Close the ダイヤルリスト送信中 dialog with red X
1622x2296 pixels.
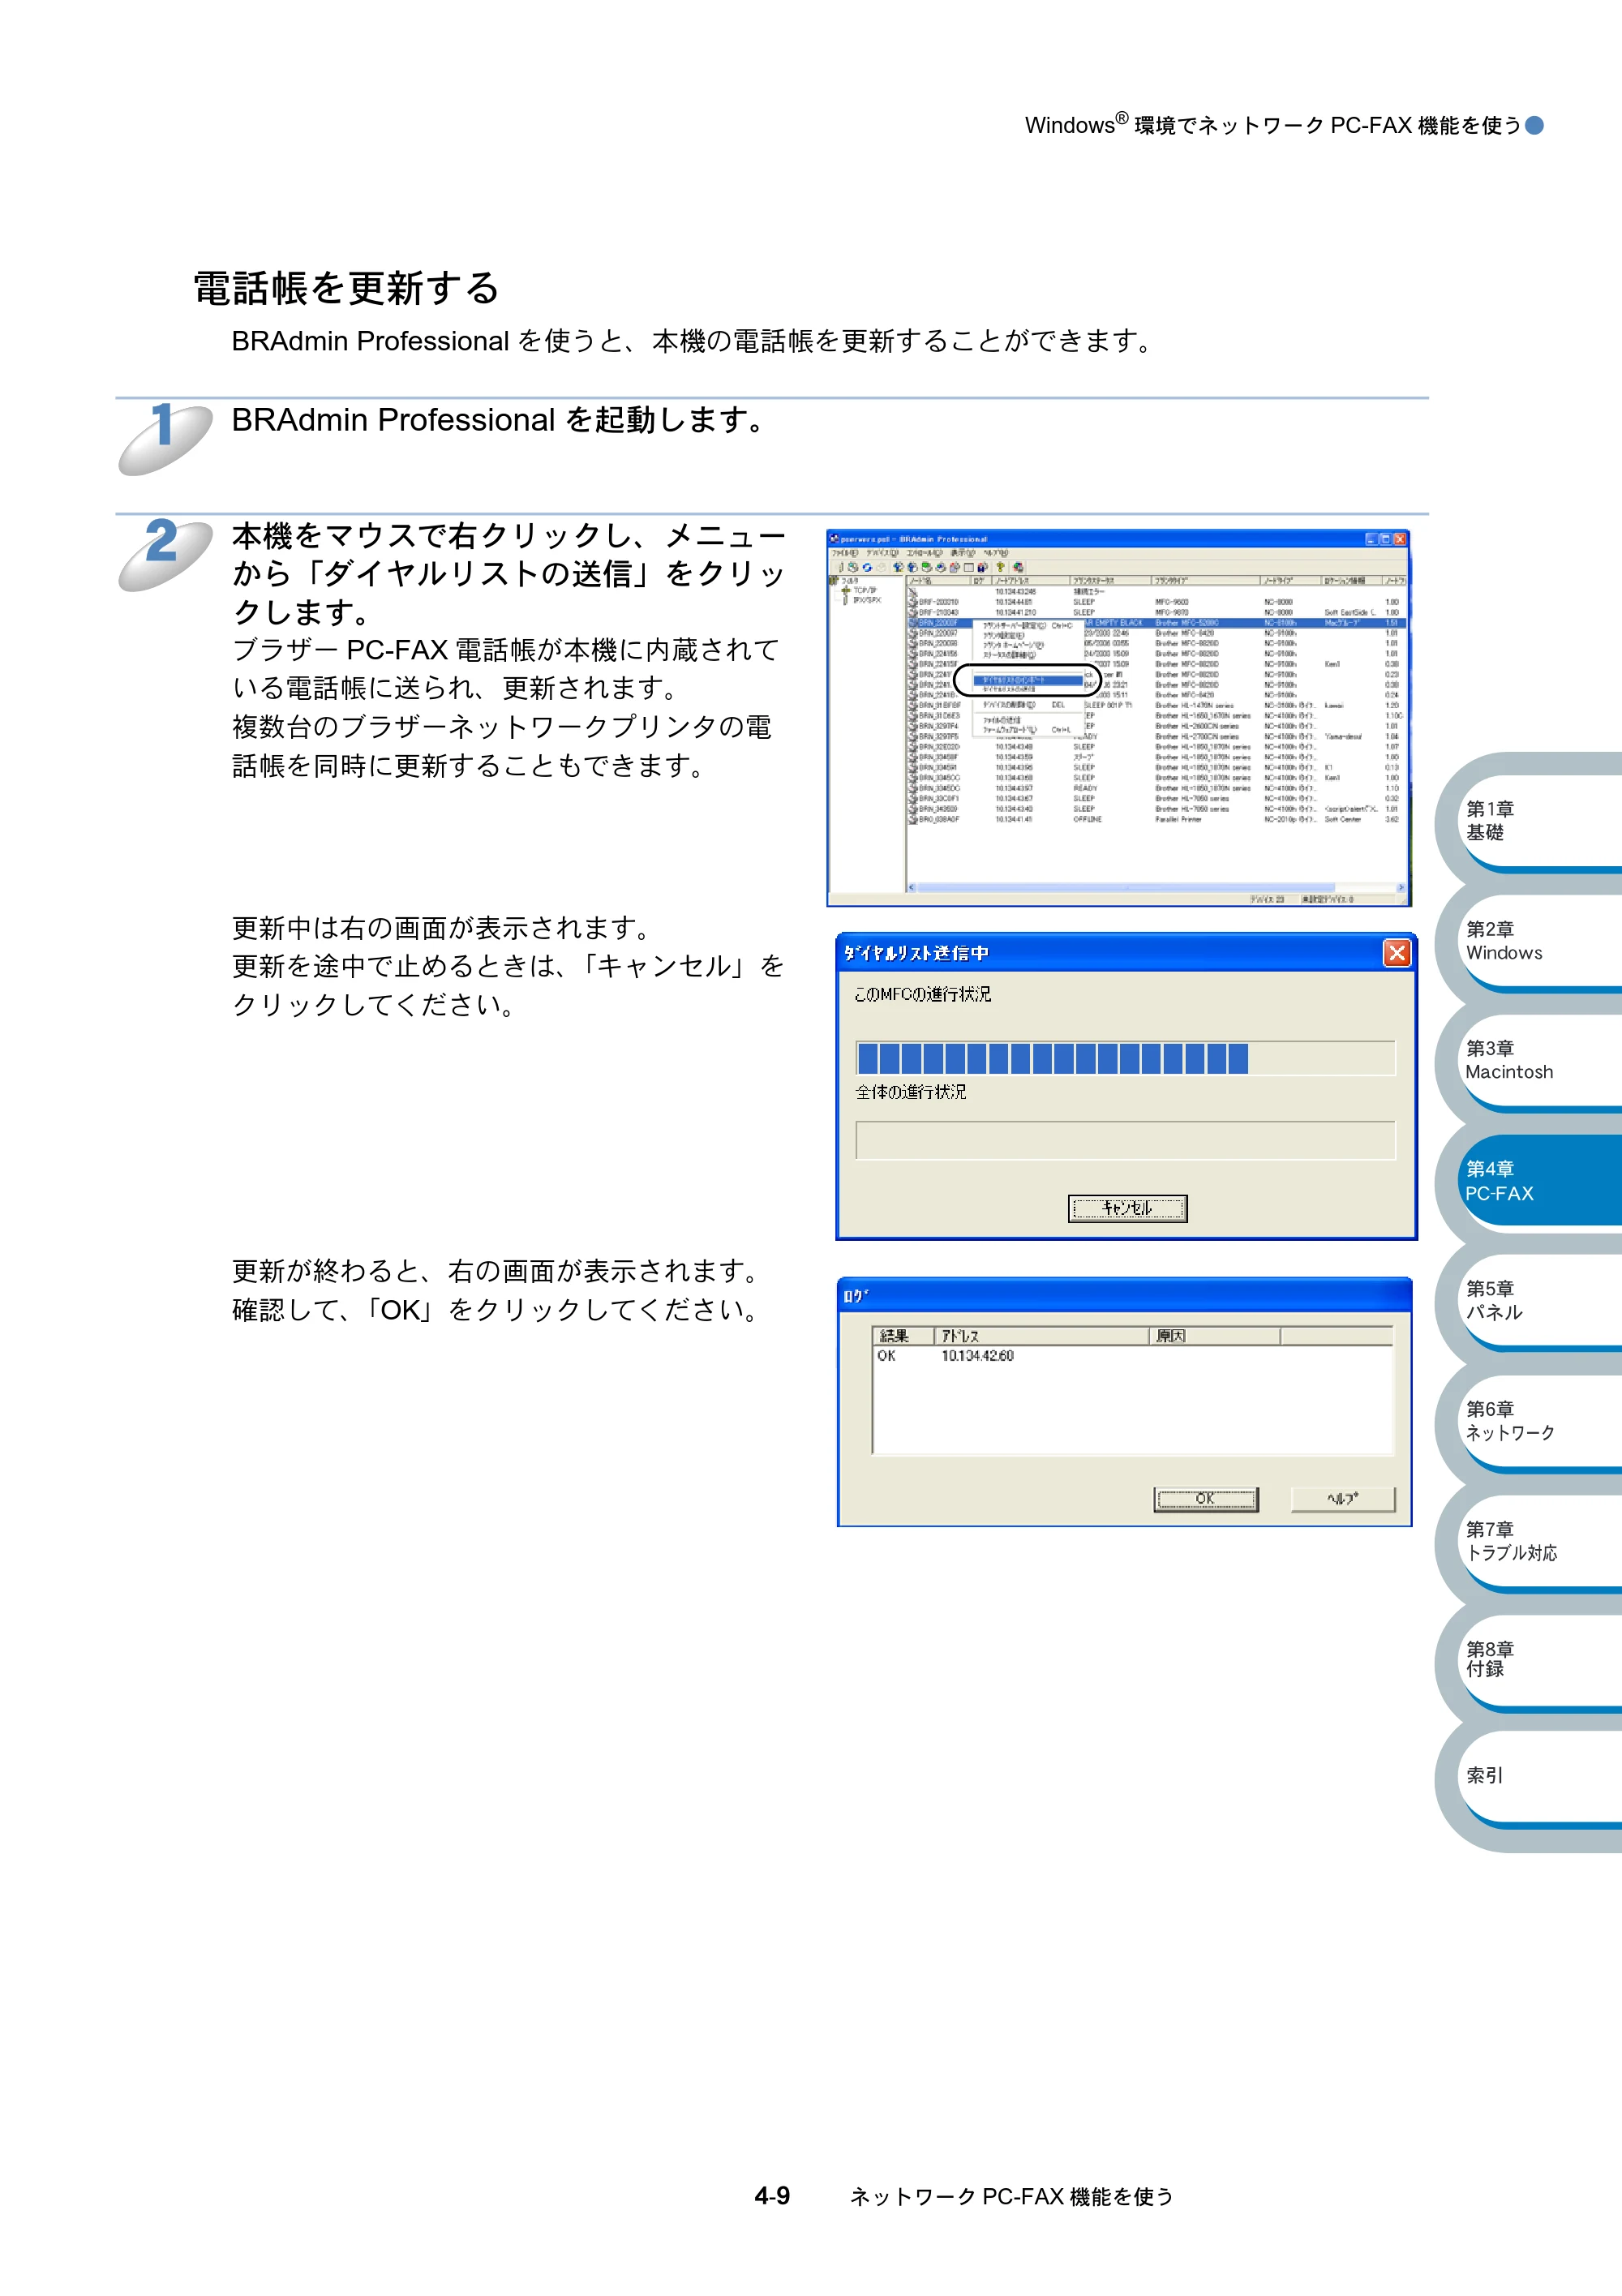1396,952
